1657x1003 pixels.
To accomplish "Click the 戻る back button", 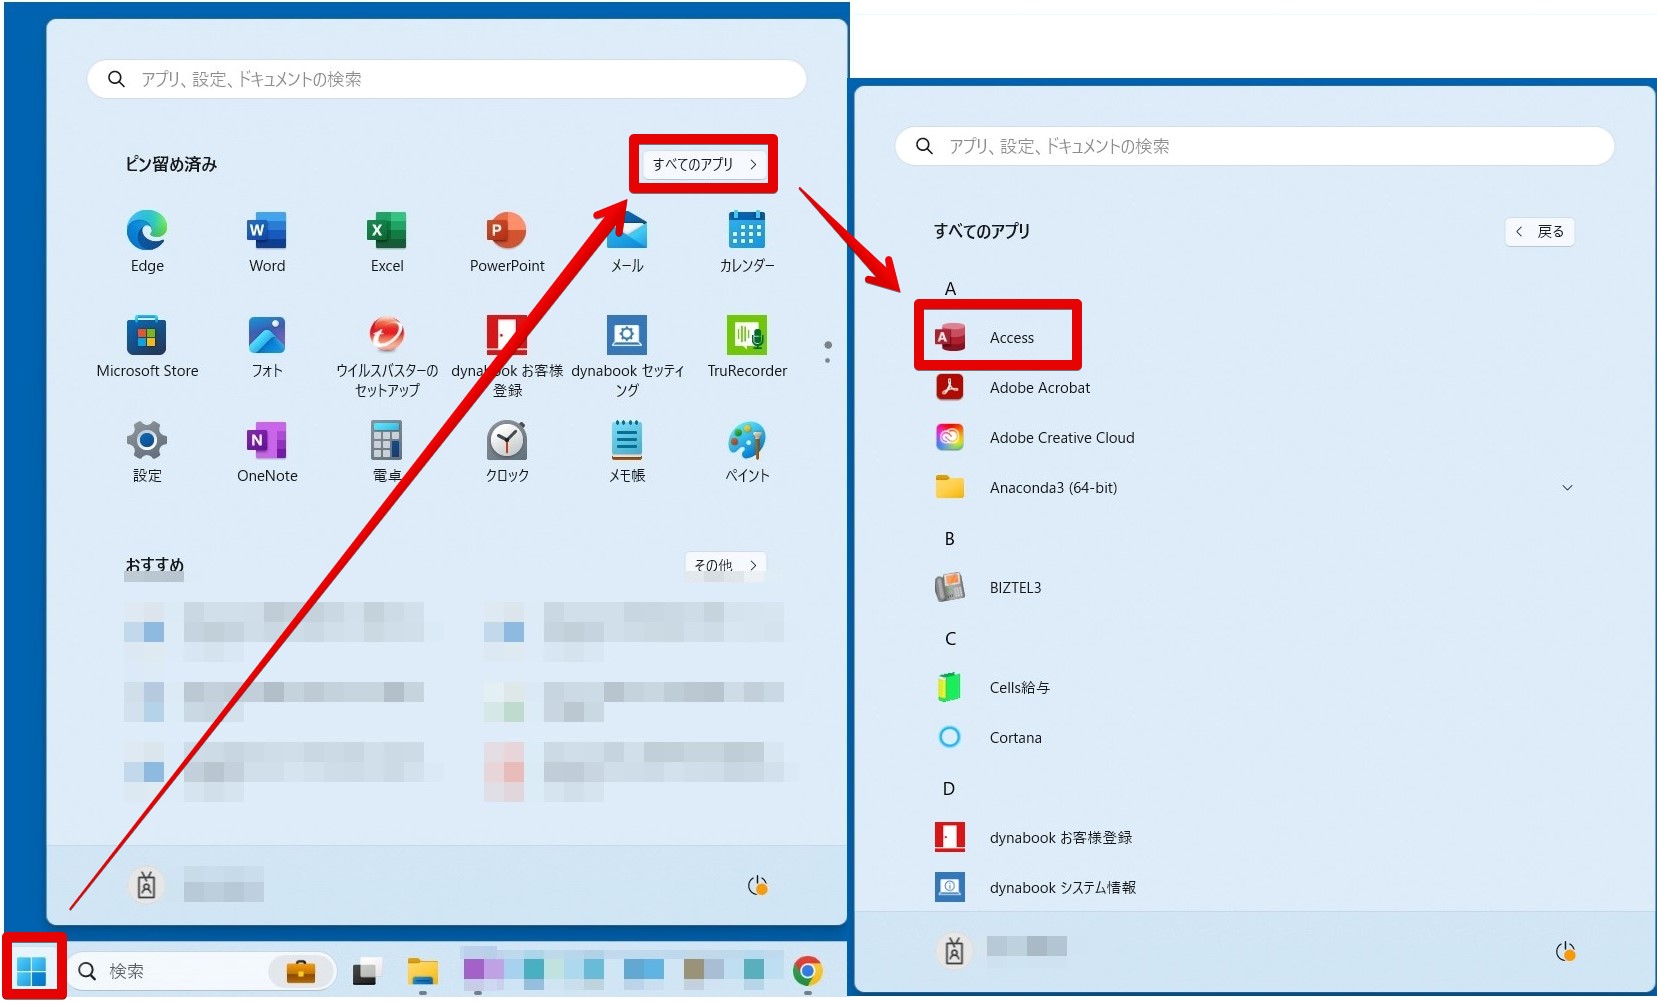I will coord(1540,232).
